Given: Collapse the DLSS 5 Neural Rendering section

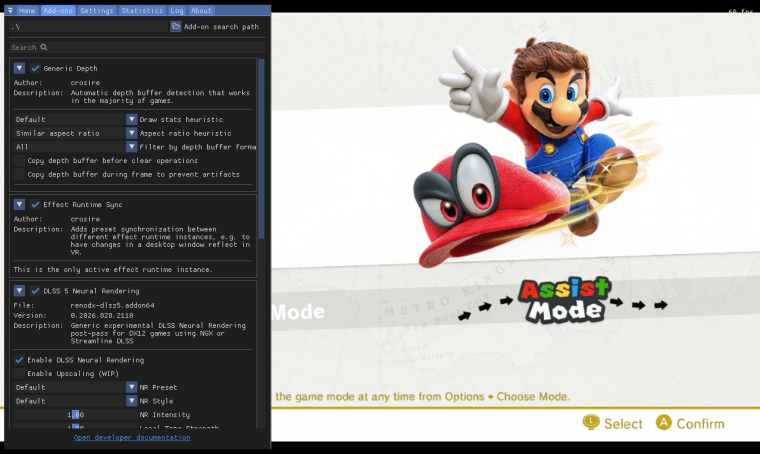Looking at the screenshot, I should (x=19, y=290).
